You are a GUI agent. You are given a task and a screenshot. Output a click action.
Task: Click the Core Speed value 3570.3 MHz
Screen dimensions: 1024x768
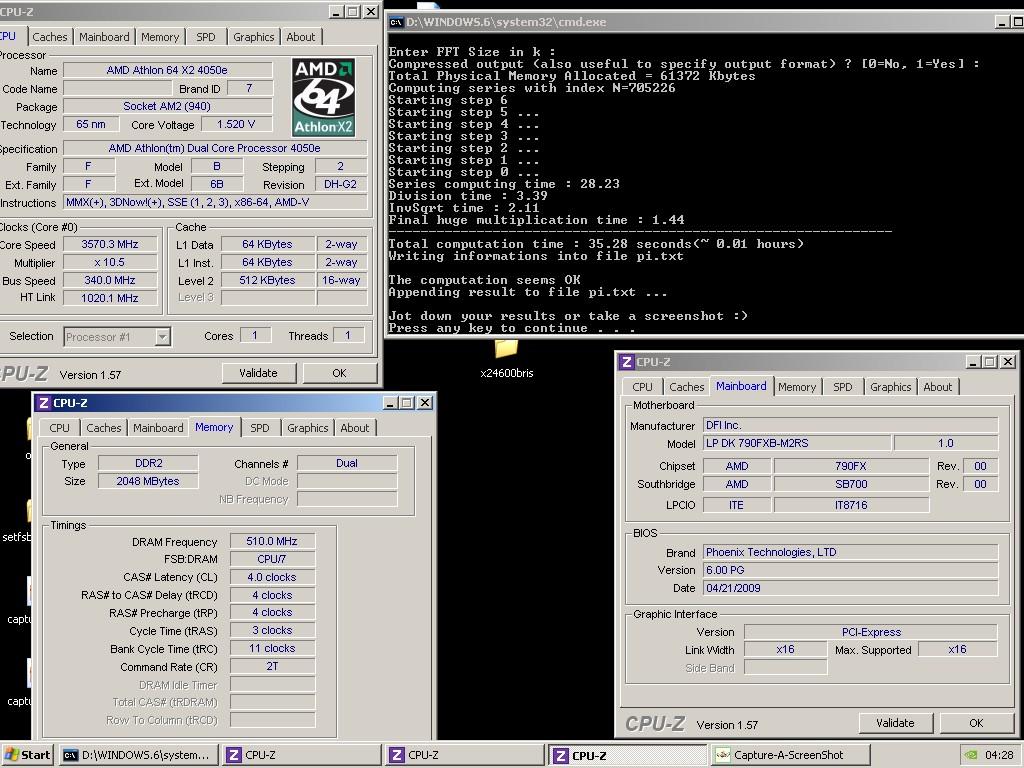click(110, 244)
